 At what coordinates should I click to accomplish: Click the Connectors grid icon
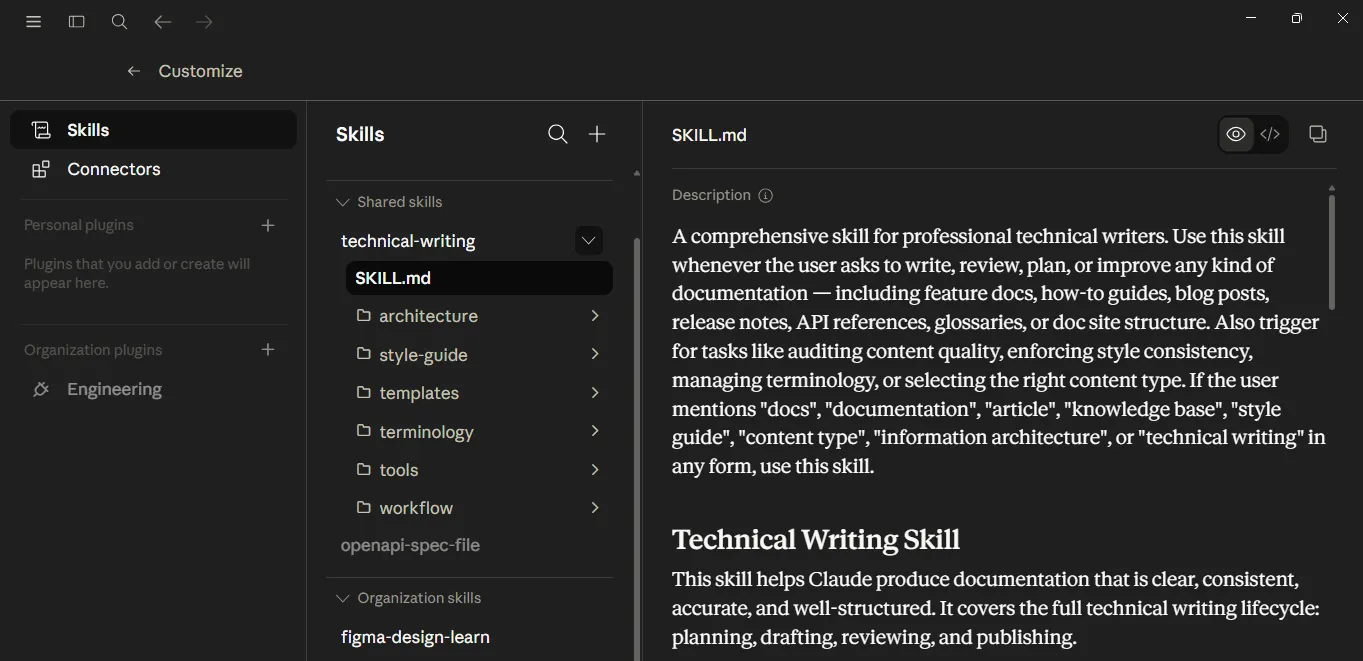click(41, 169)
